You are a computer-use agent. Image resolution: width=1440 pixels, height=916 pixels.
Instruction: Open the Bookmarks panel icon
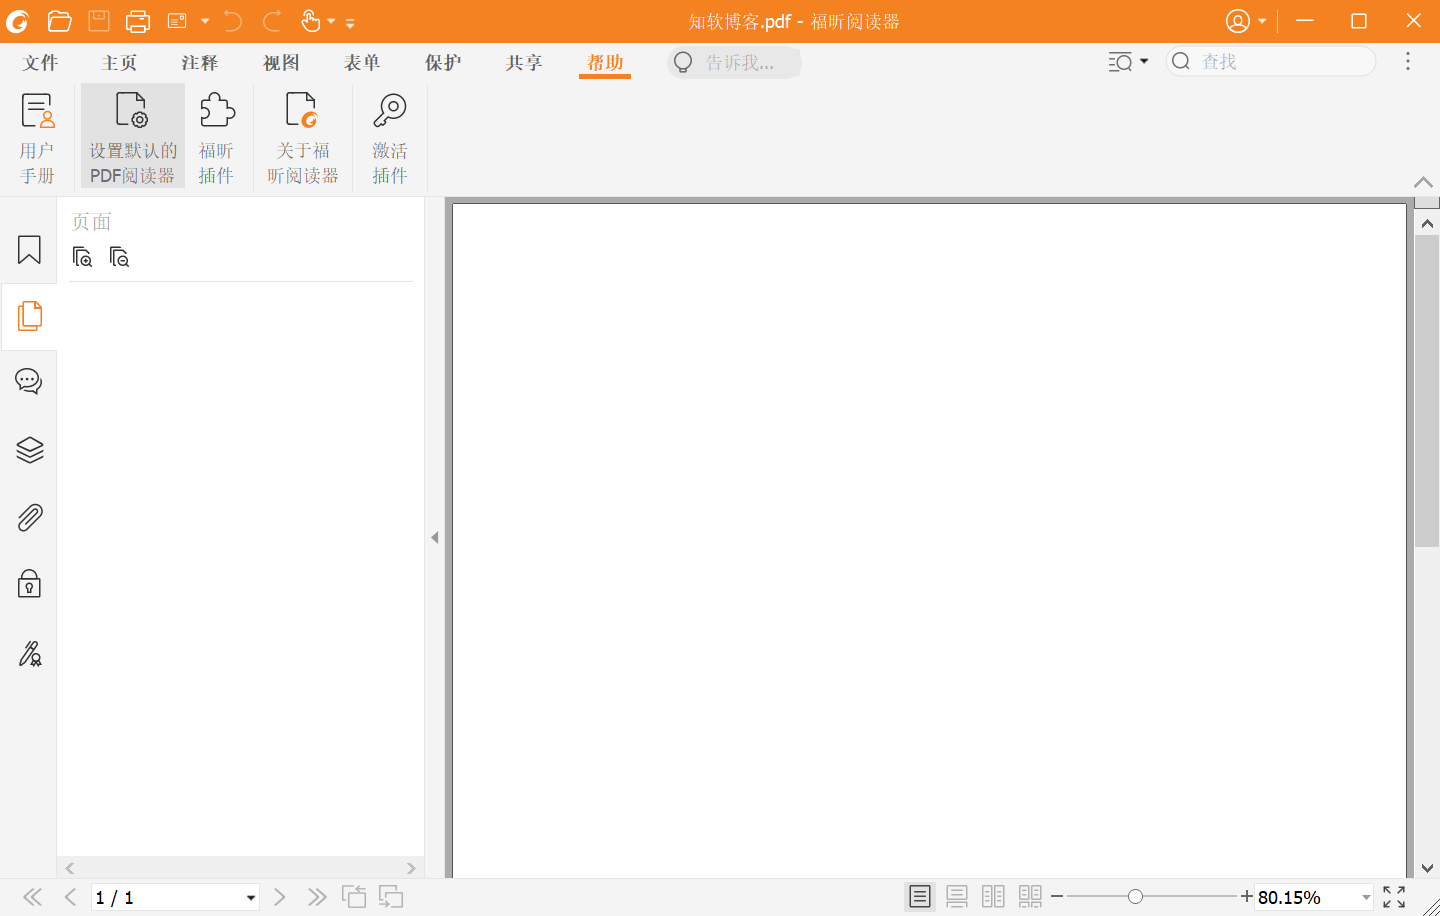[29, 249]
